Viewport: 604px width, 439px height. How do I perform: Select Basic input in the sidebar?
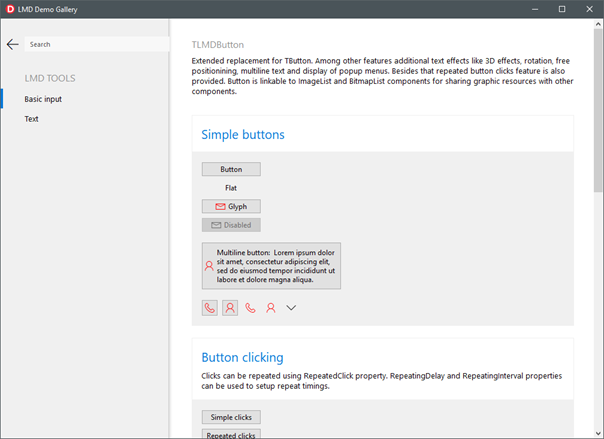click(x=43, y=99)
